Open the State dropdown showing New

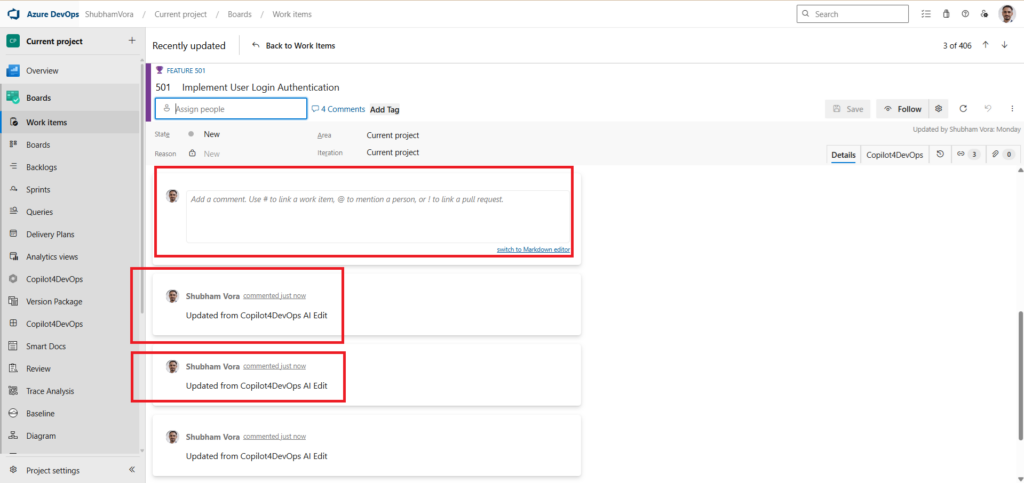(211, 134)
